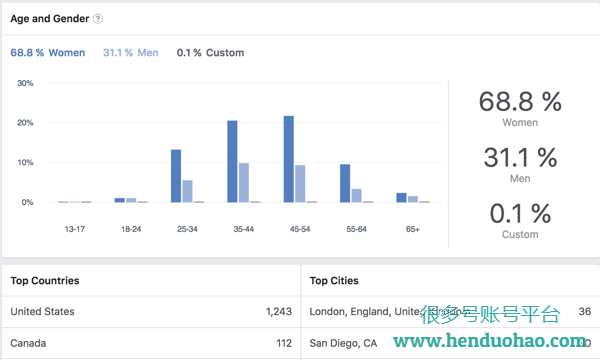Open the San Diego, CA city row

(x=450, y=343)
